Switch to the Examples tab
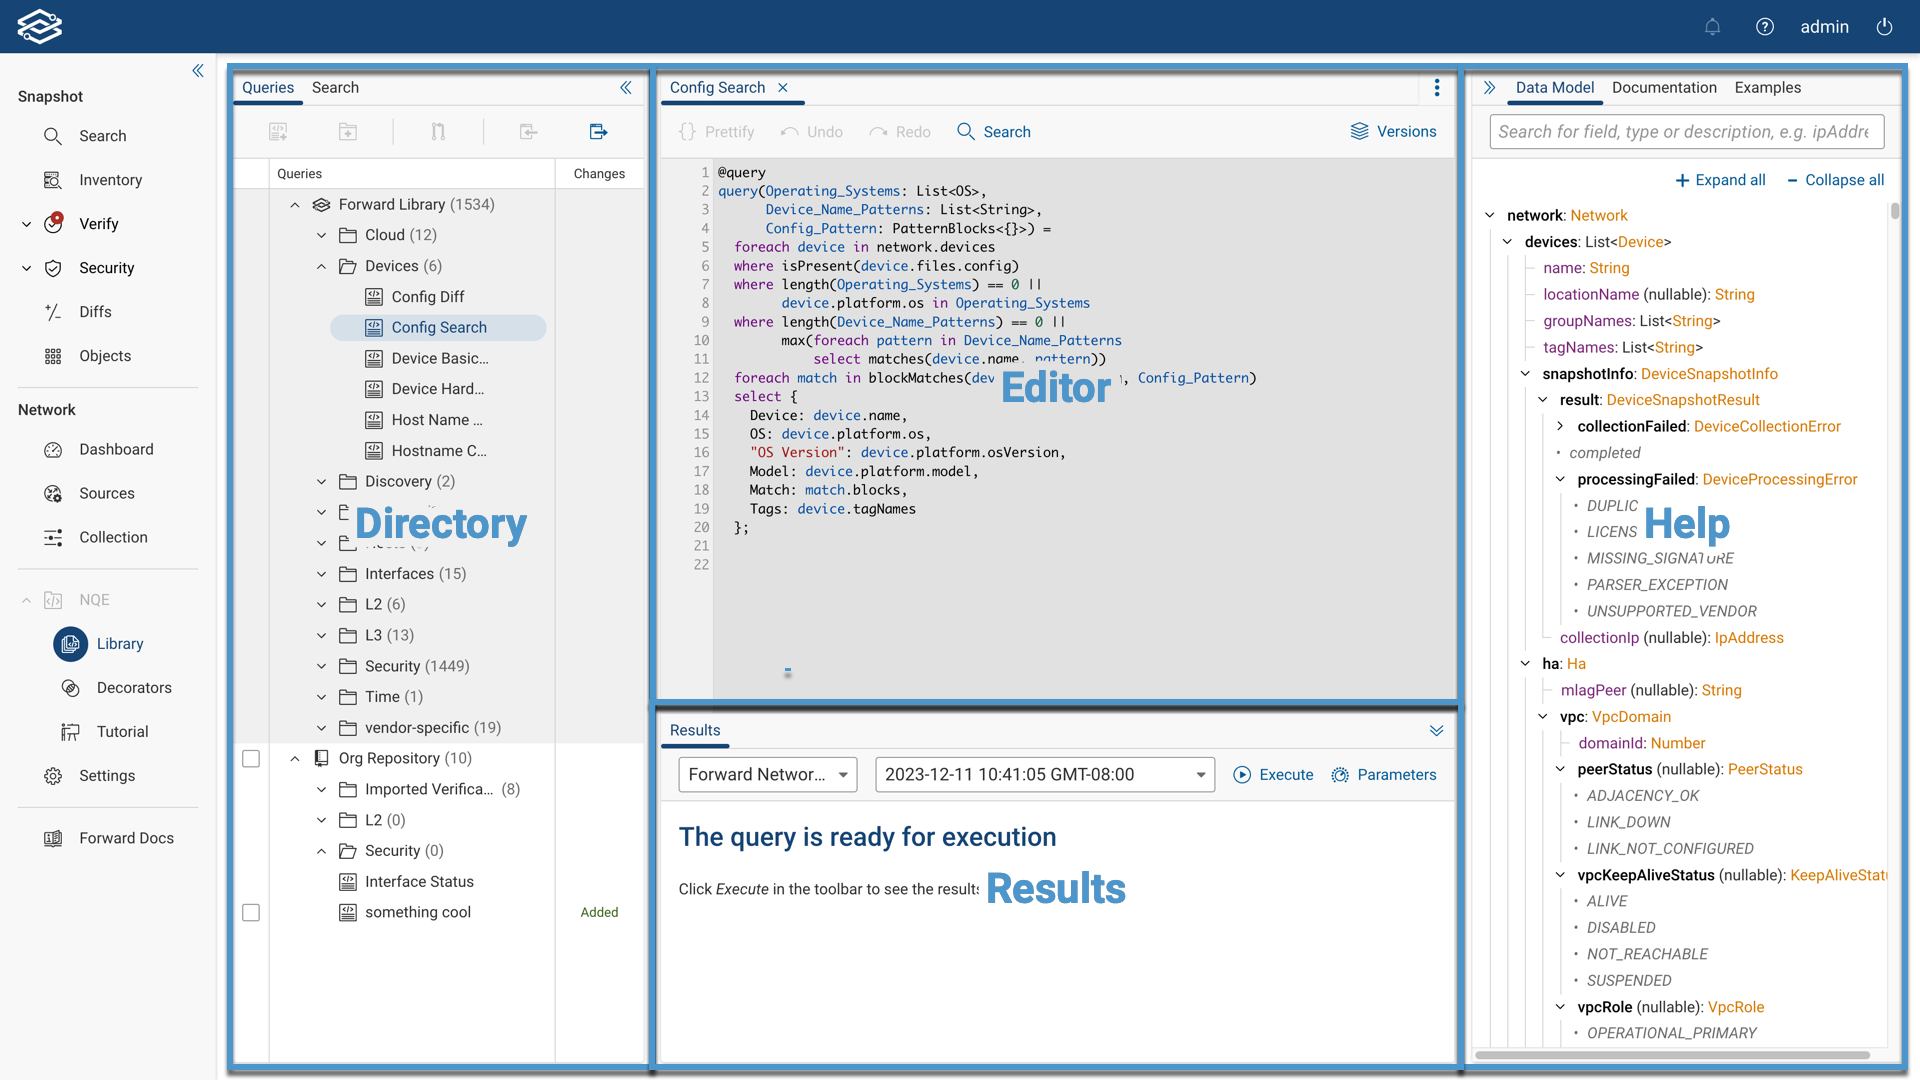The width and height of the screenshot is (1920, 1080). (1767, 88)
